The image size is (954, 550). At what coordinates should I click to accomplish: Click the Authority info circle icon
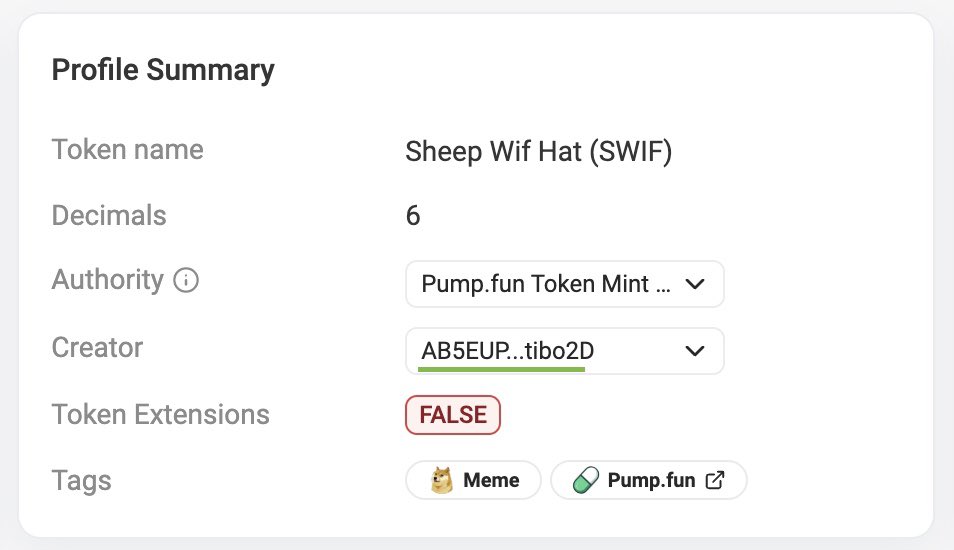(186, 281)
